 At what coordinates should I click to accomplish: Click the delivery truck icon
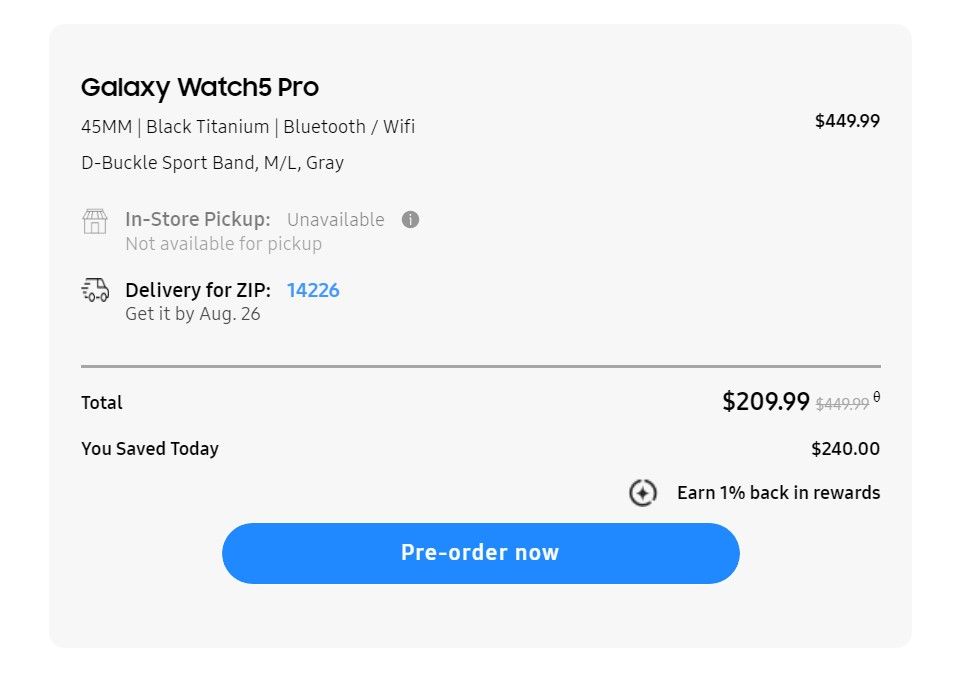(x=94, y=290)
